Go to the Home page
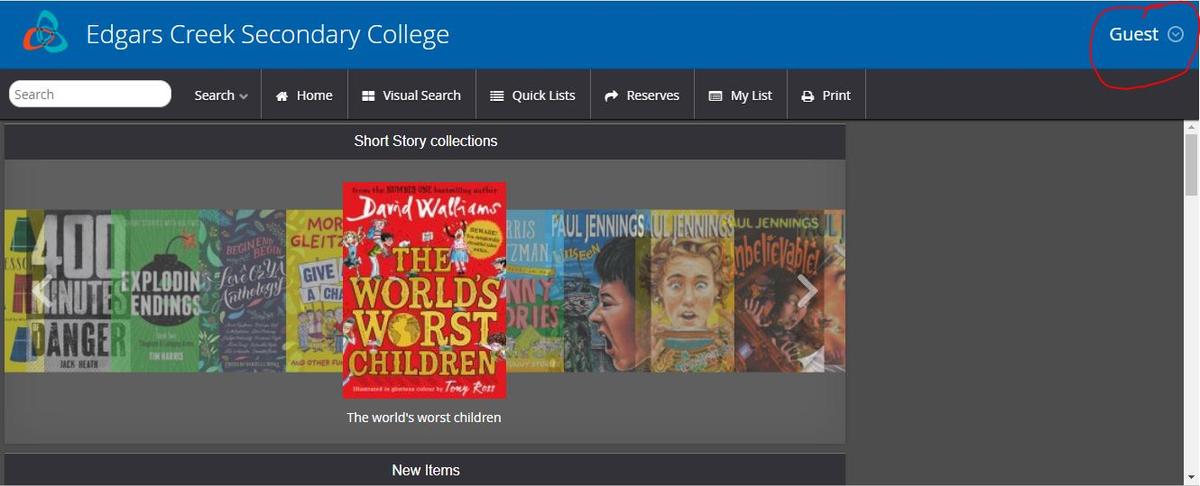The width and height of the screenshot is (1200, 486). click(304, 95)
